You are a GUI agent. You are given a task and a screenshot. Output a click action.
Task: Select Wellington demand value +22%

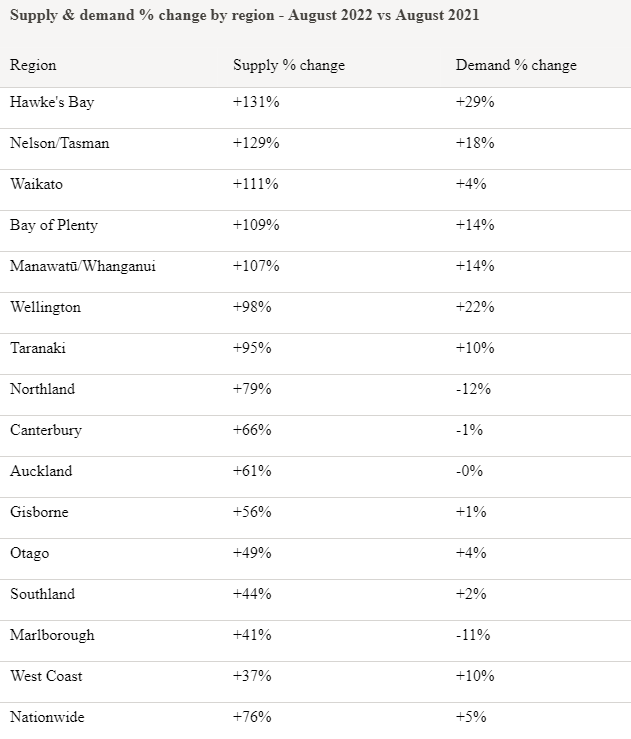point(475,307)
